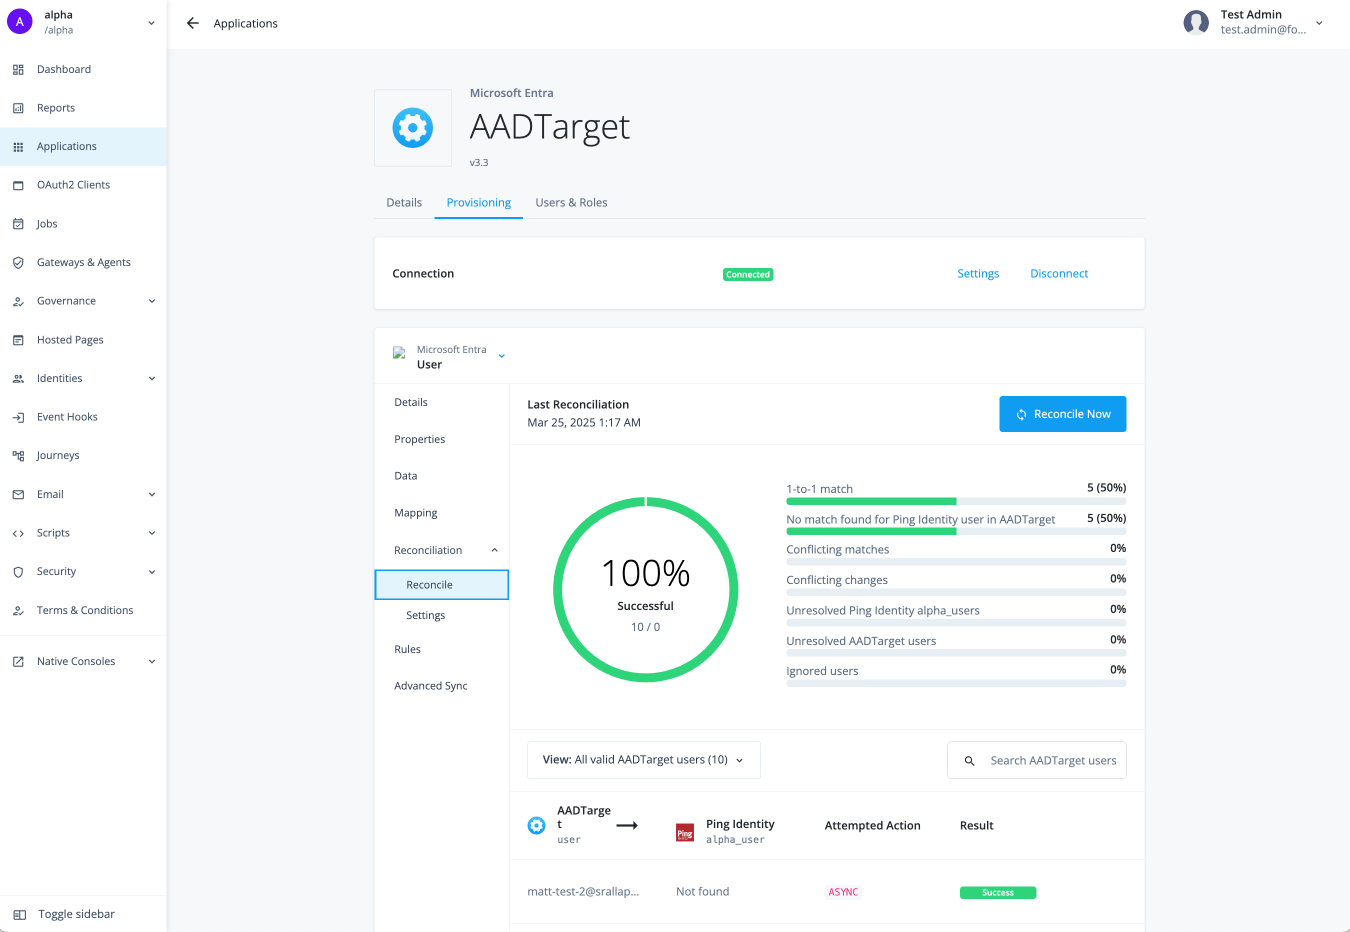
Task: Switch to the Details tab
Action: pyautogui.click(x=404, y=203)
